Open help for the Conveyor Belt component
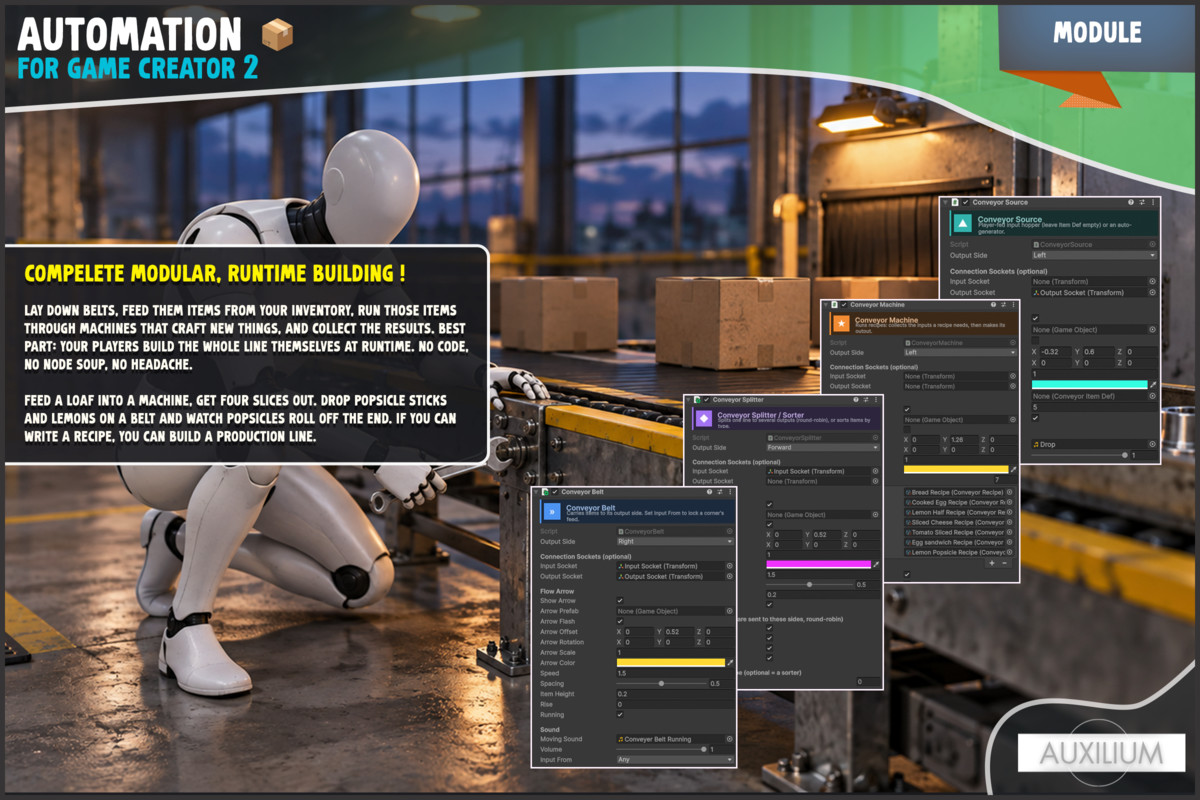 pos(709,492)
